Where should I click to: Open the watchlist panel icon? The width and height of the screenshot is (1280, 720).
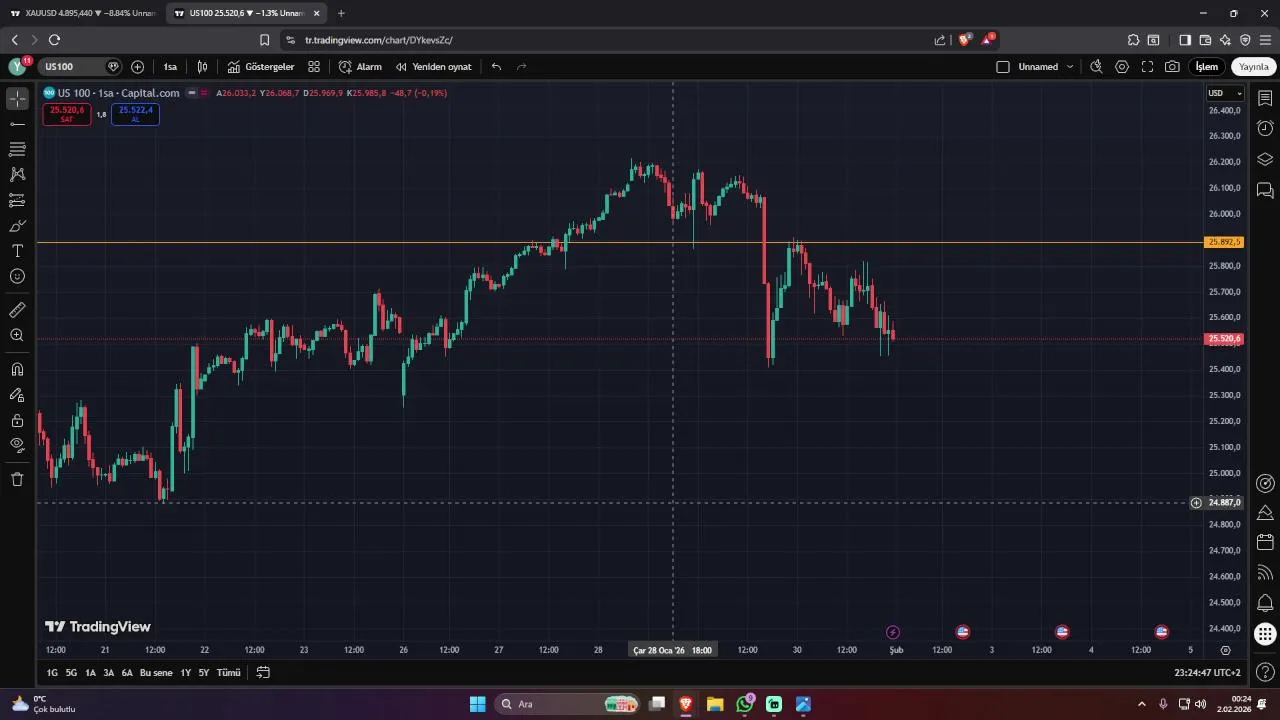(1265, 98)
